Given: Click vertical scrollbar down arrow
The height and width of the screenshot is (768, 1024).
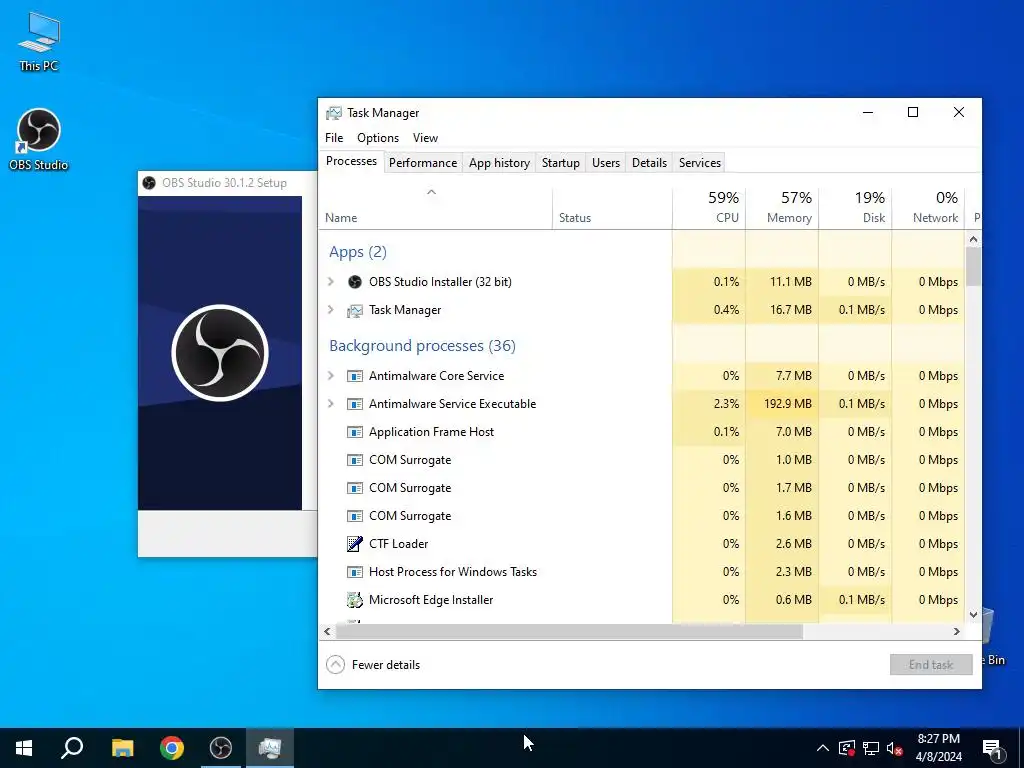Looking at the screenshot, I should (x=973, y=615).
